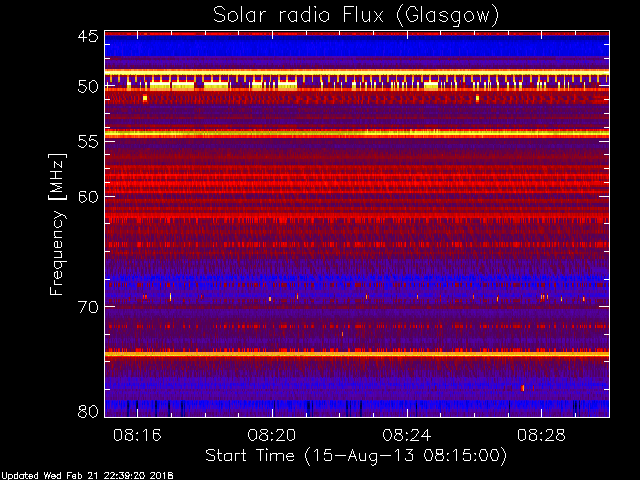Select the 55 MHz frequency axis label
640x480 pixels.
88,142
